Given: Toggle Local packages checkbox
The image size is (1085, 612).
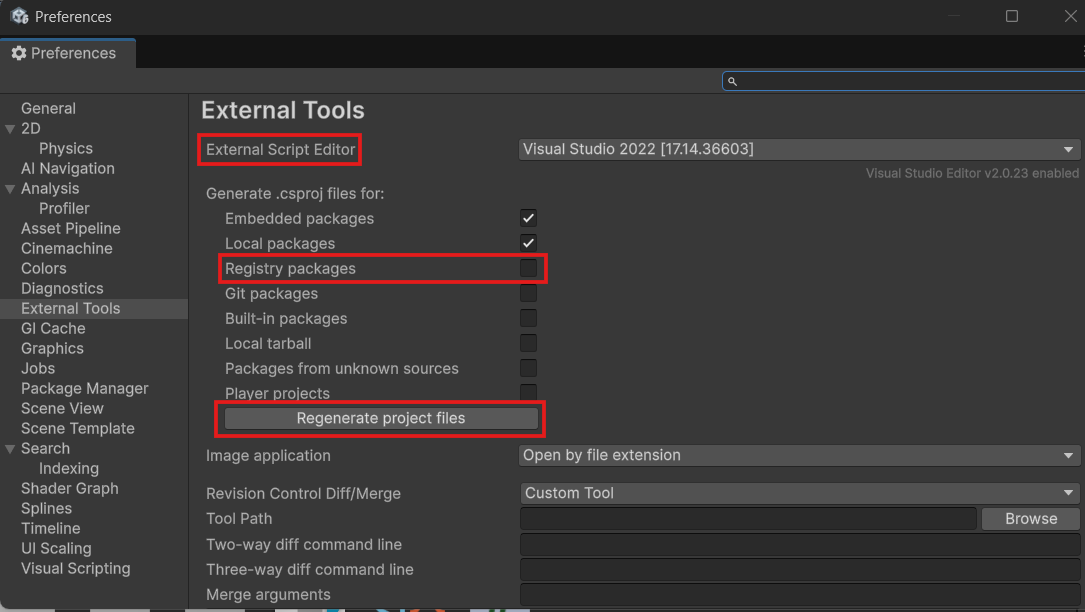Looking at the screenshot, I should pos(528,243).
